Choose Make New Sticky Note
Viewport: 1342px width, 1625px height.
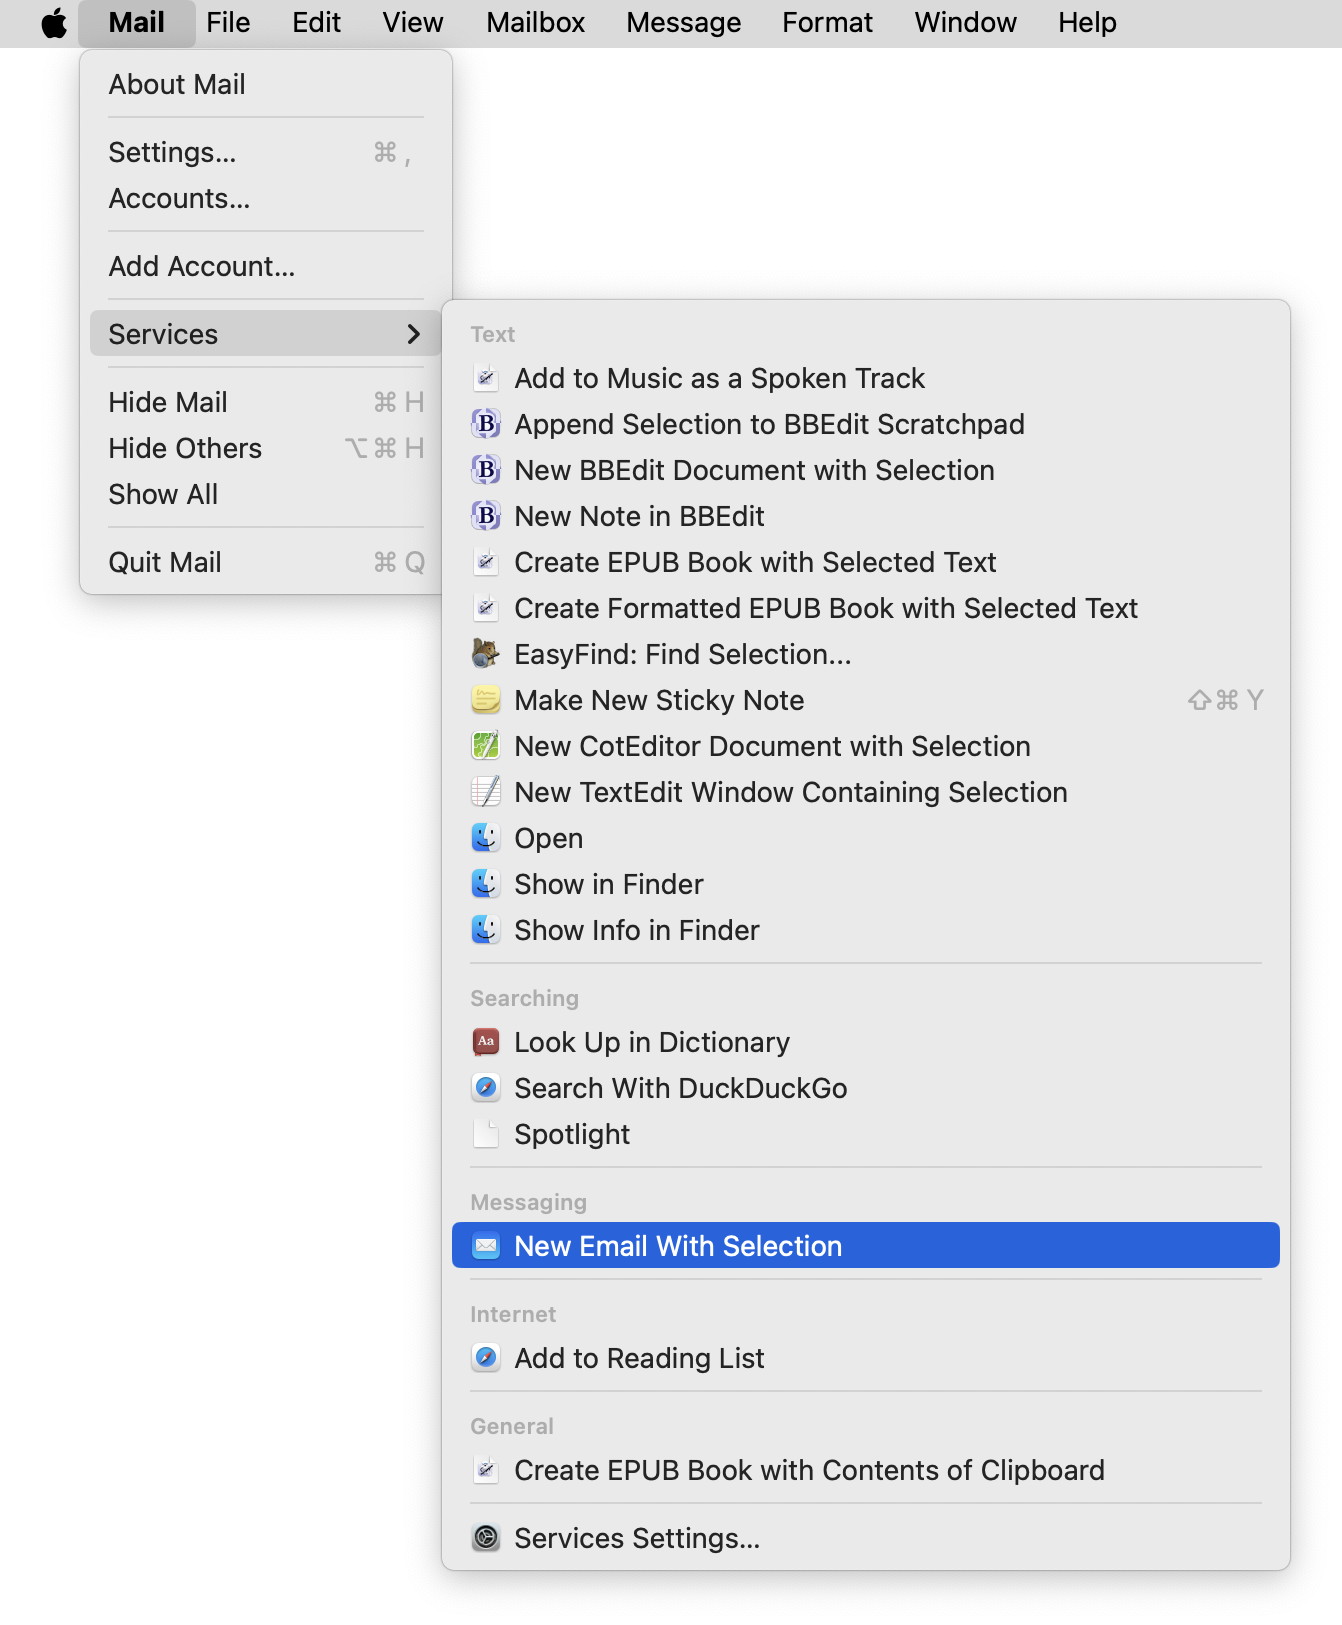click(866, 700)
